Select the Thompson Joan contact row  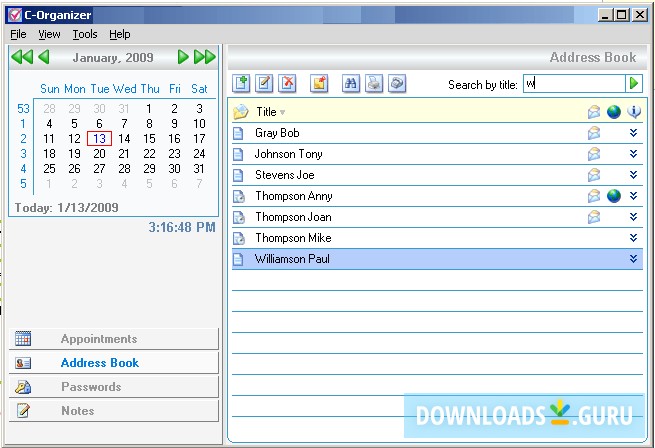pyautogui.click(x=437, y=217)
